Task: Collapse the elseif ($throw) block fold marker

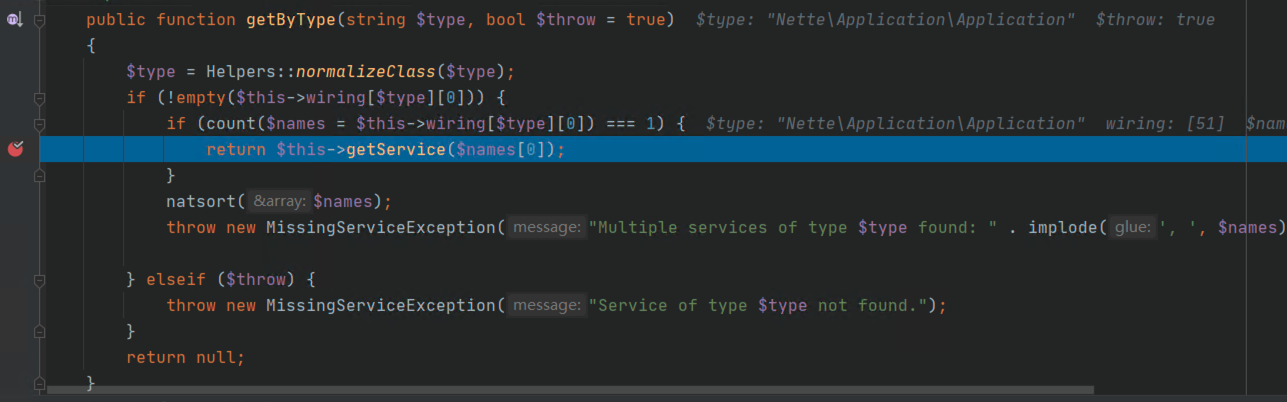Action: [39, 279]
